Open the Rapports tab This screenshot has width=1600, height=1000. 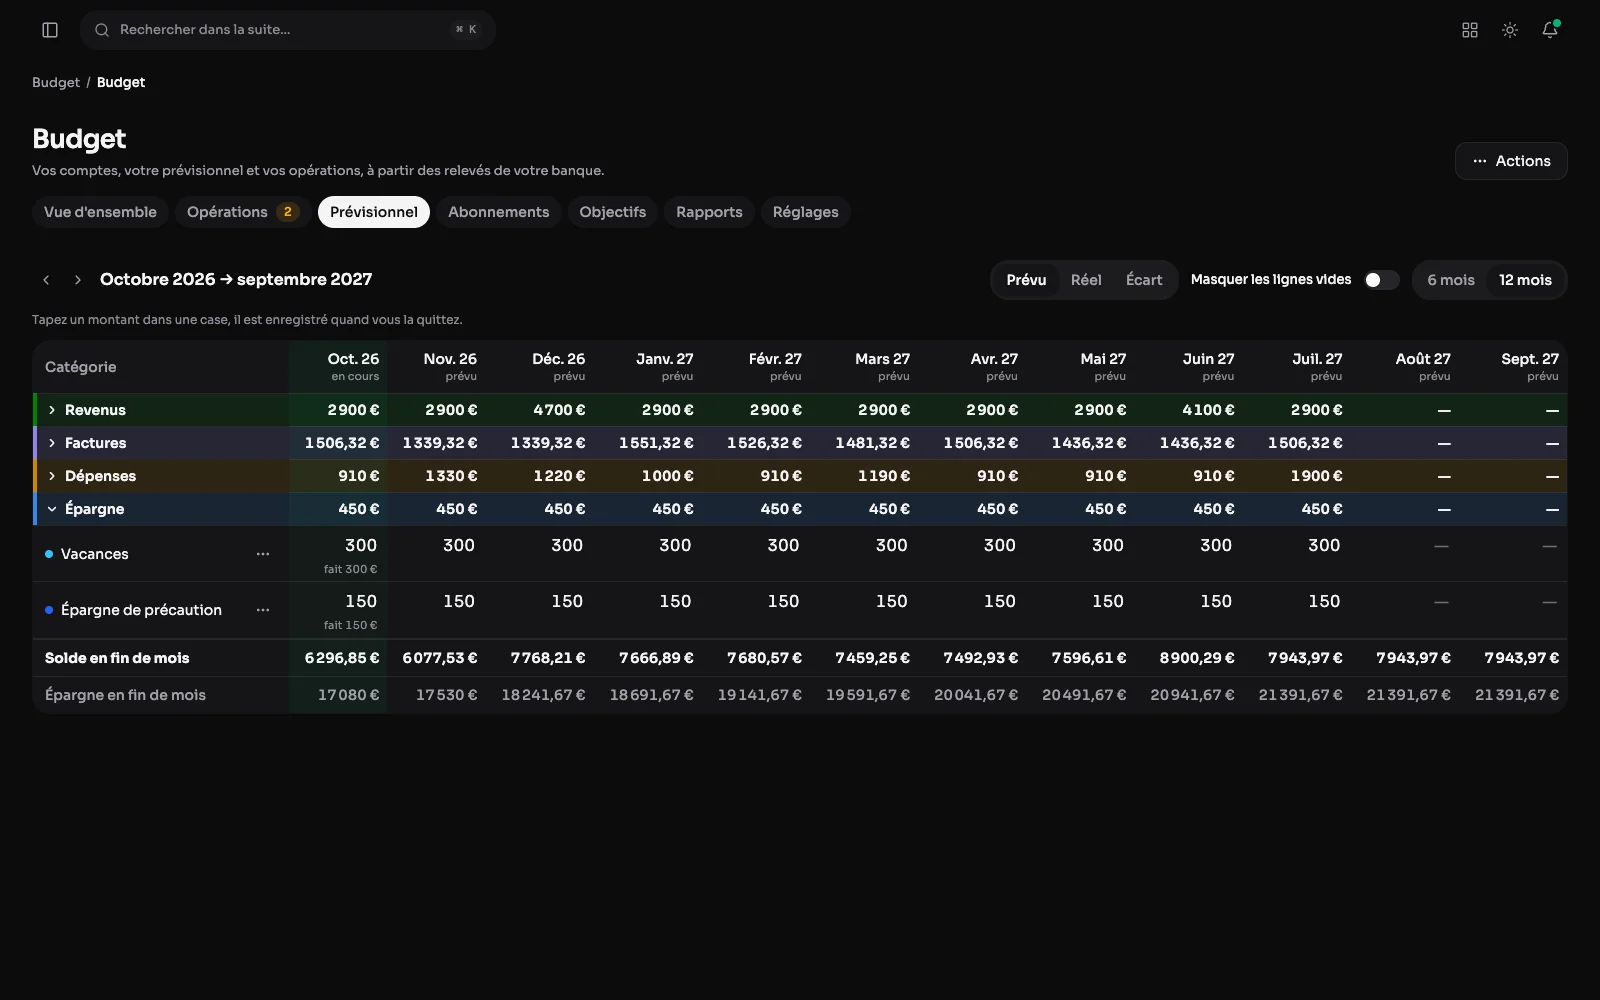pos(709,212)
